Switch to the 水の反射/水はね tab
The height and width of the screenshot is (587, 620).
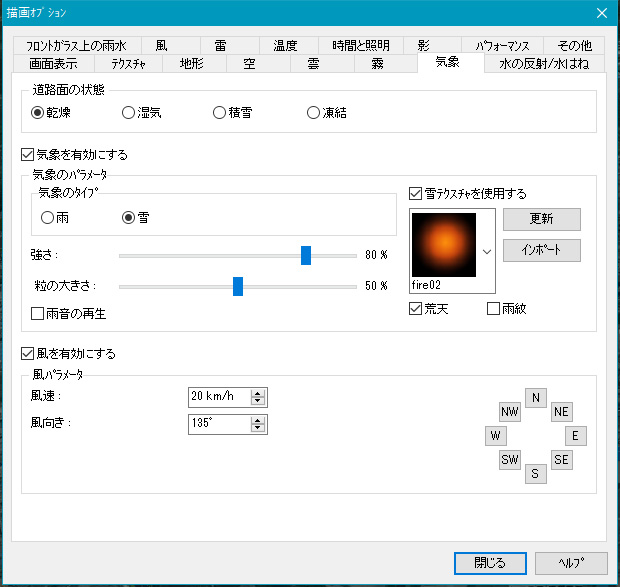coord(544,63)
